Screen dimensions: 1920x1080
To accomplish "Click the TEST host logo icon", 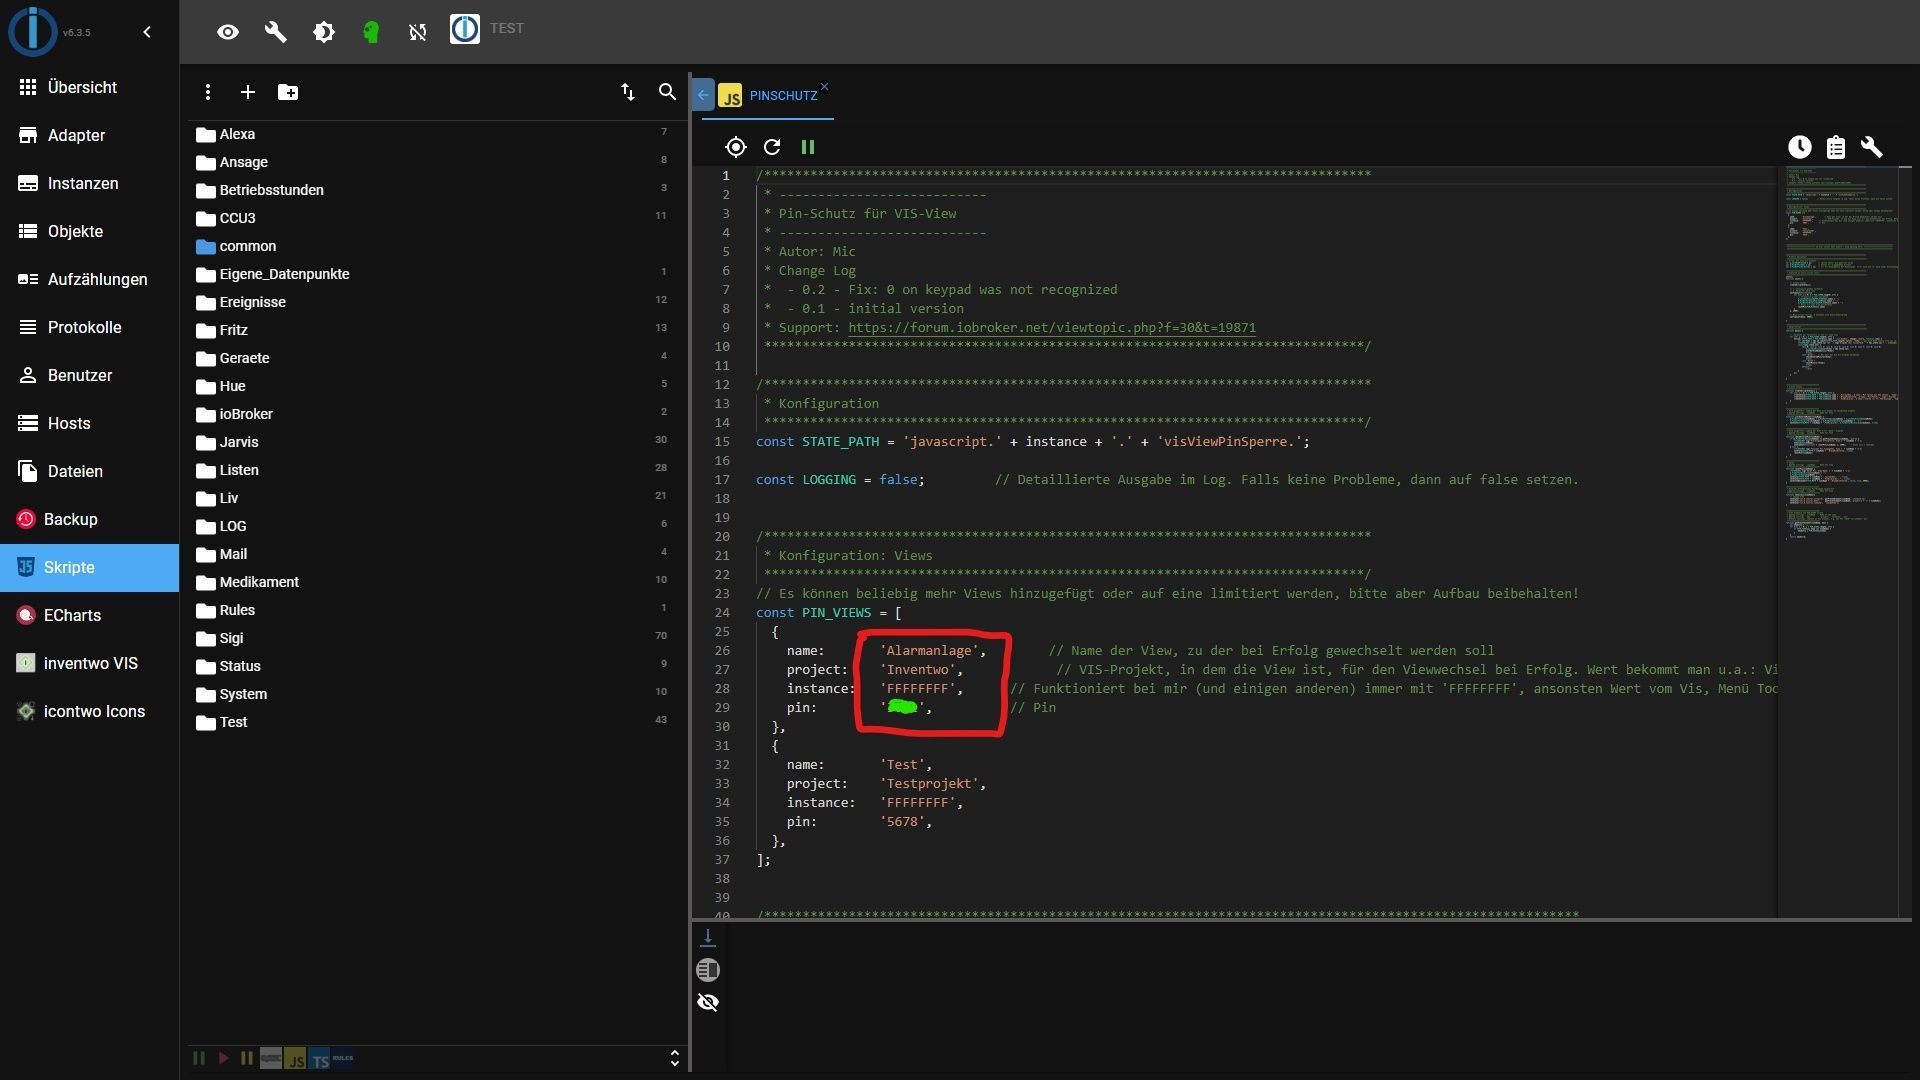I will (464, 29).
